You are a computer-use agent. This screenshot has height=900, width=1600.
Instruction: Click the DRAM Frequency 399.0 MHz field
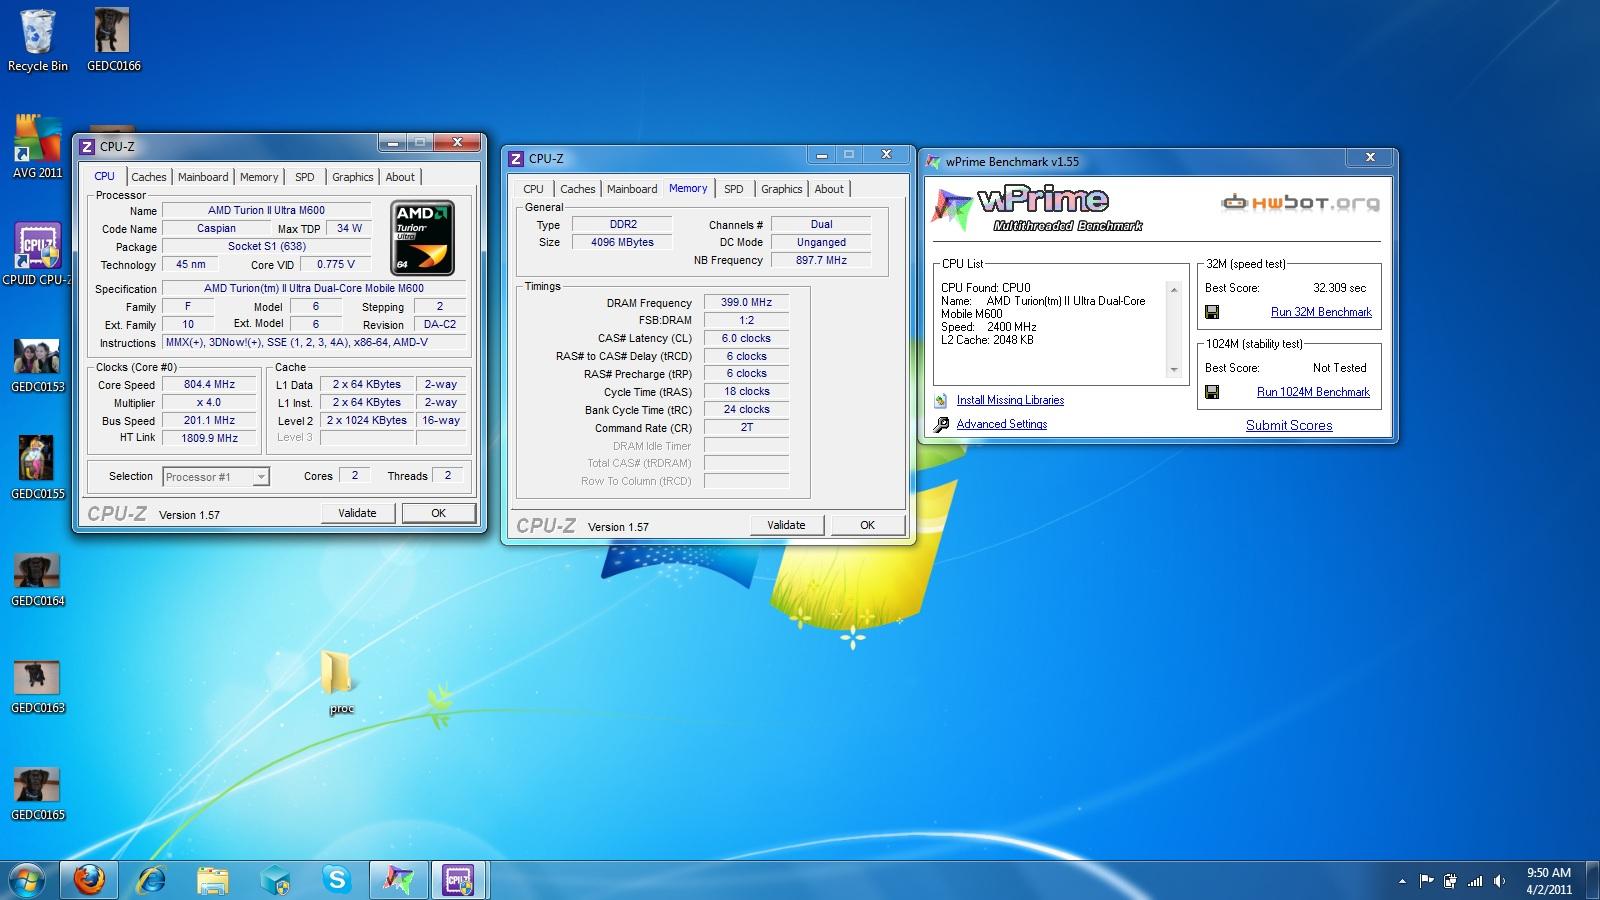click(747, 302)
